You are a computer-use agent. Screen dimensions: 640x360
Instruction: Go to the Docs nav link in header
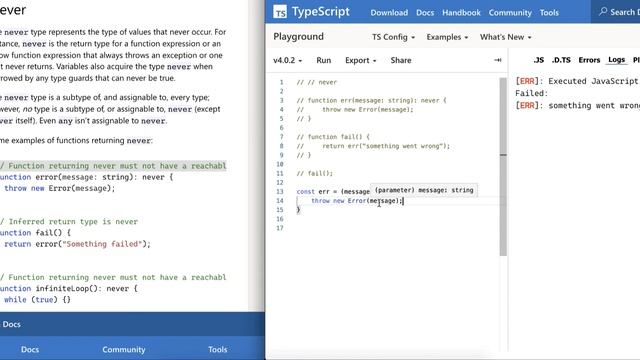[x=425, y=13]
